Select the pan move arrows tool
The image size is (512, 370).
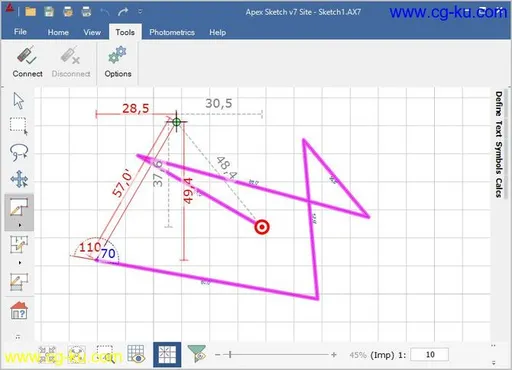(x=19, y=179)
